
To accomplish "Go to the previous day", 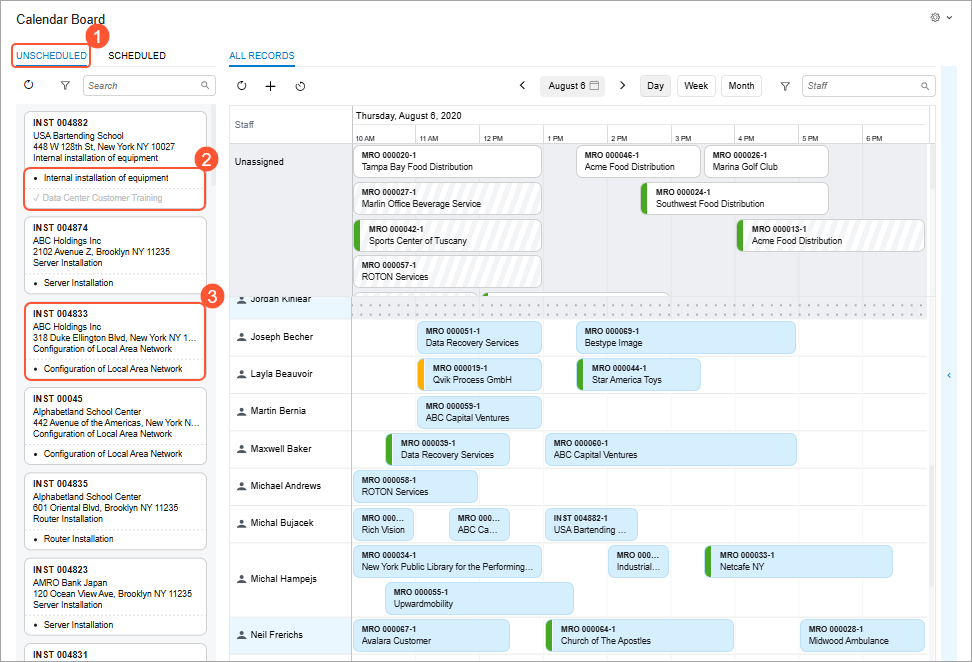I will pyautogui.click(x=522, y=86).
